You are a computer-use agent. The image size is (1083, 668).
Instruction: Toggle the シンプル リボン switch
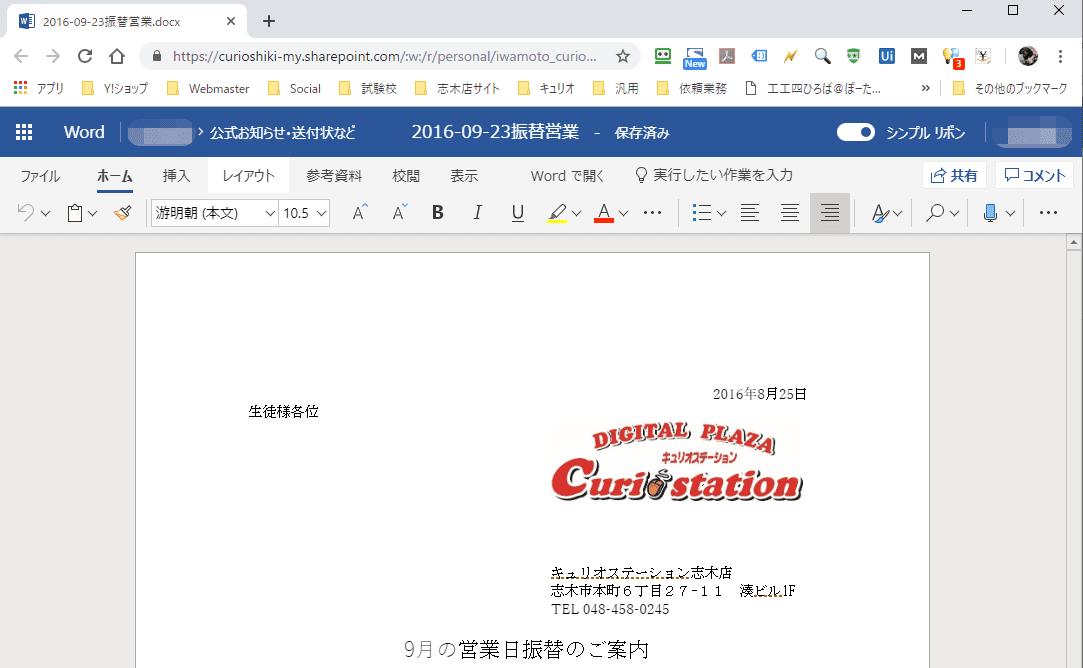coord(856,132)
